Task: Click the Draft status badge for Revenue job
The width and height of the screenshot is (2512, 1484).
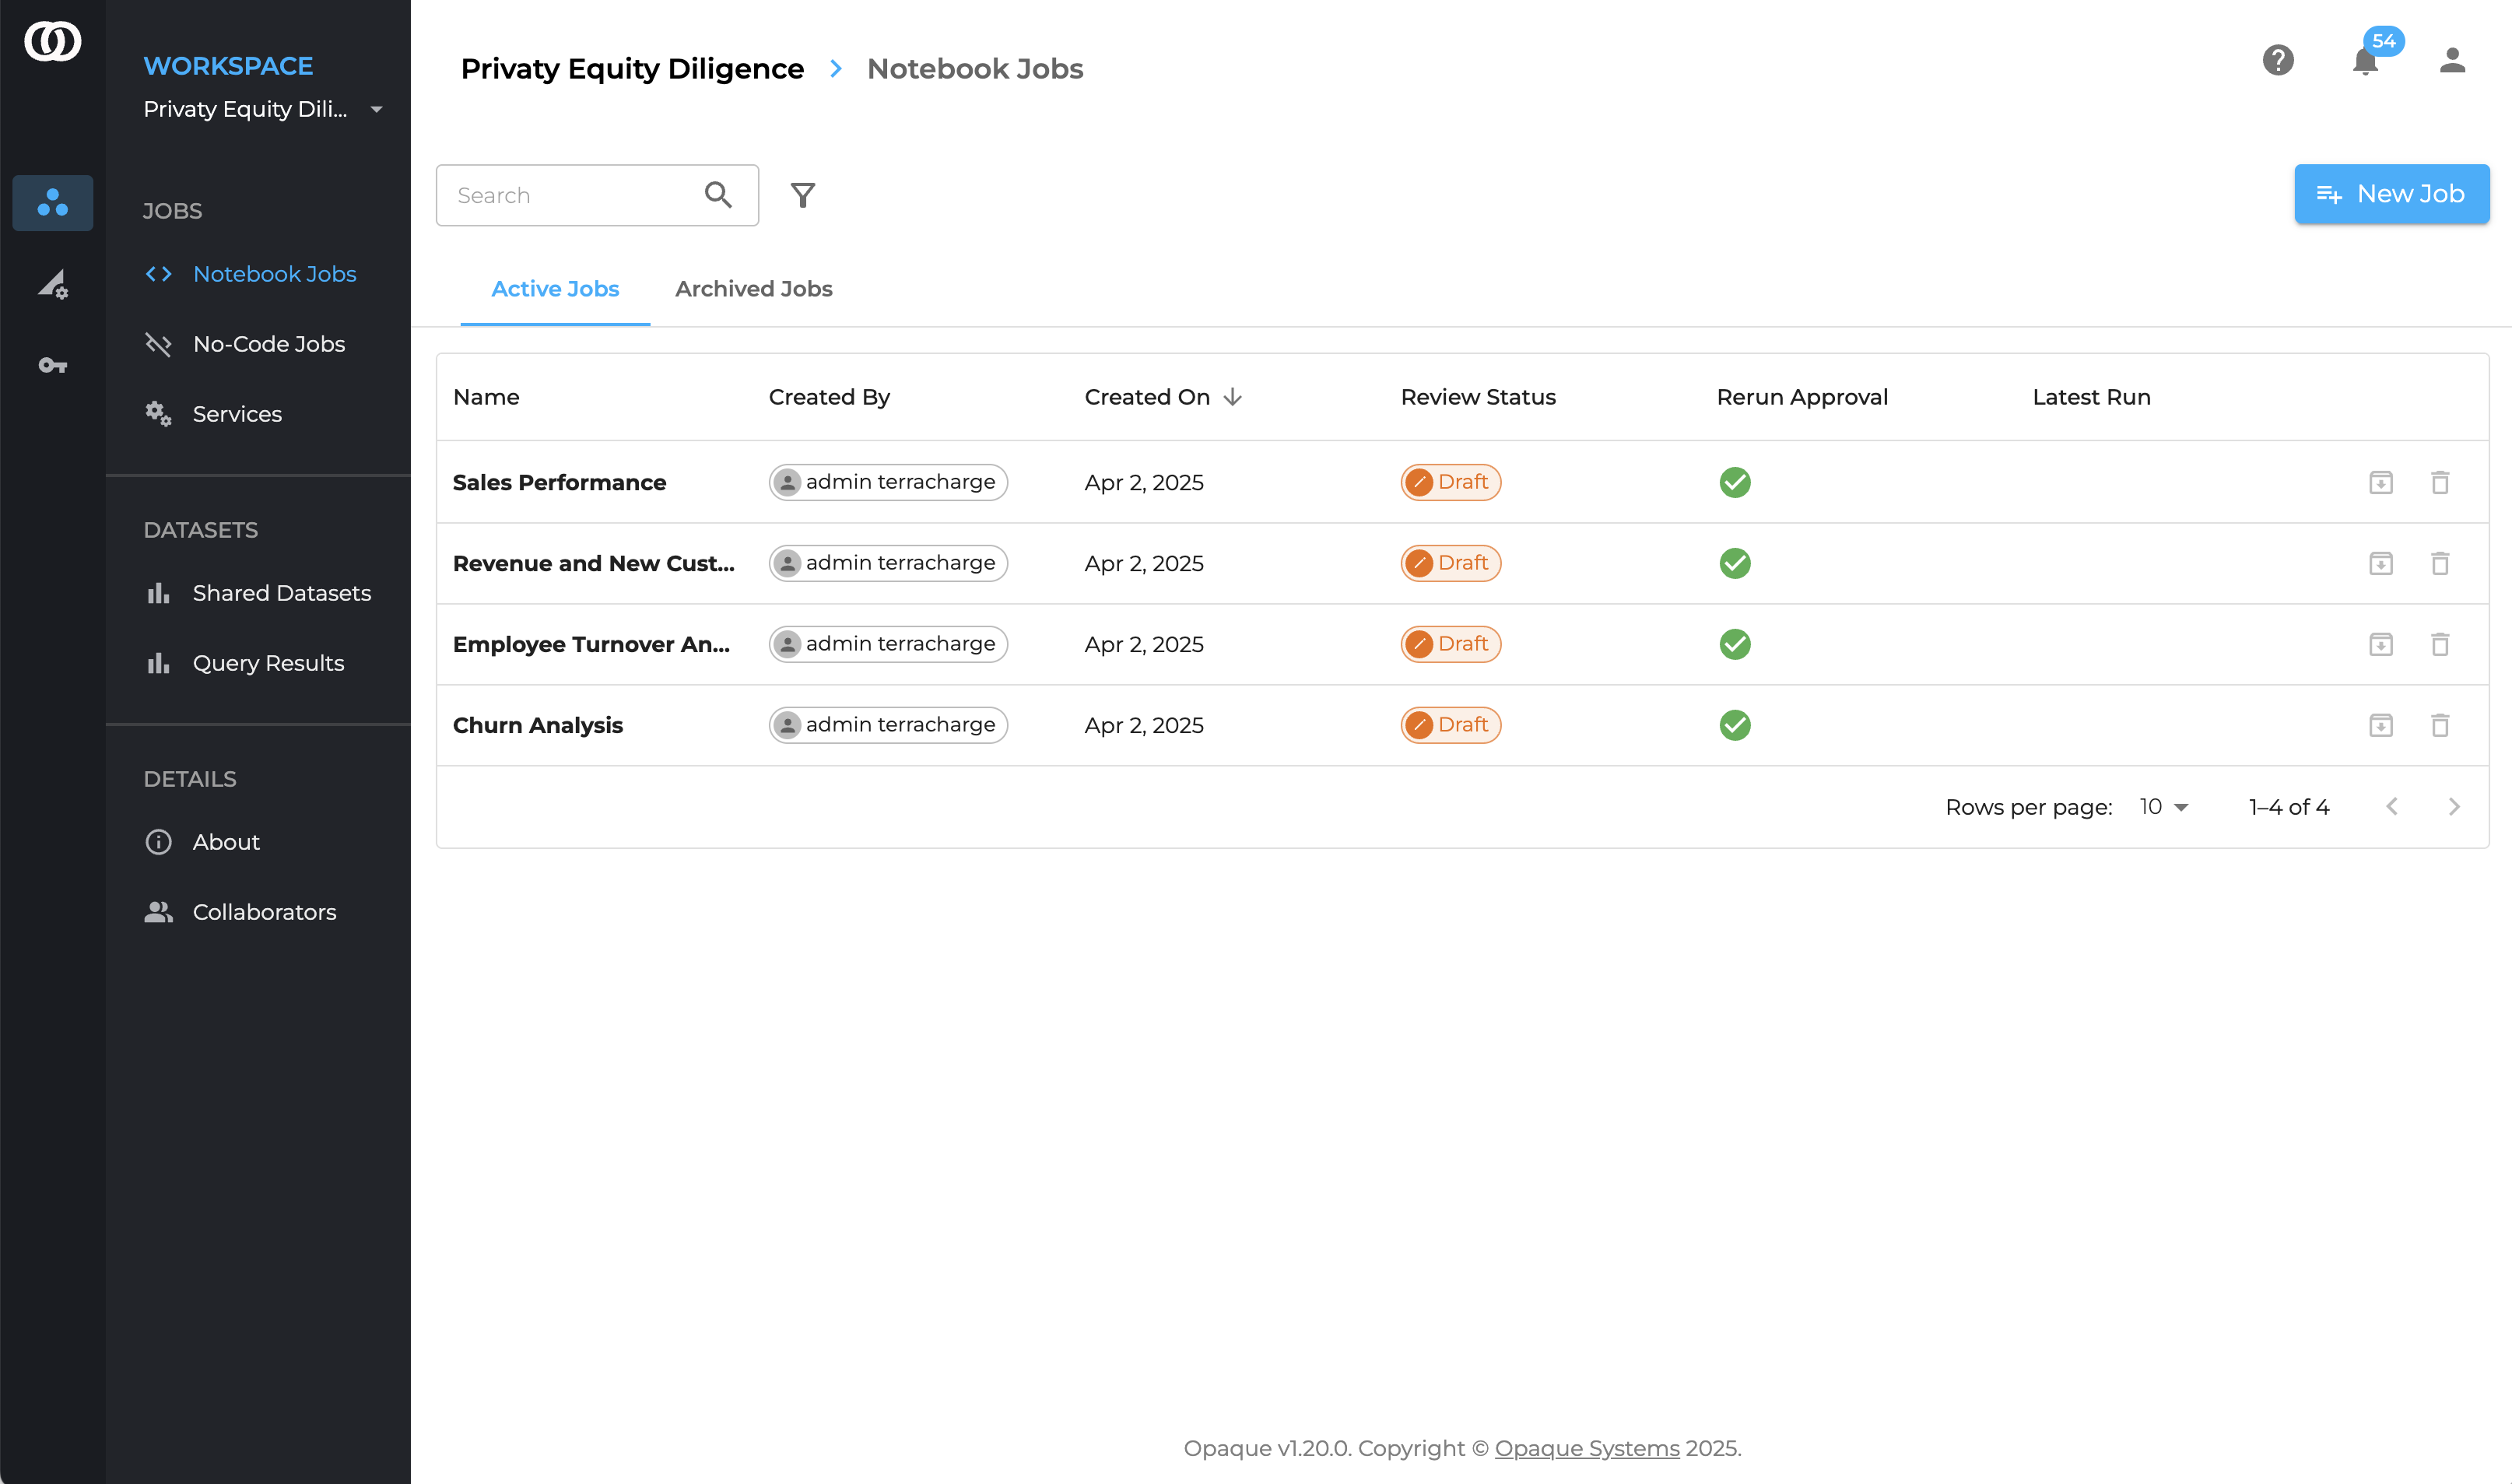Action: [x=1450, y=563]
